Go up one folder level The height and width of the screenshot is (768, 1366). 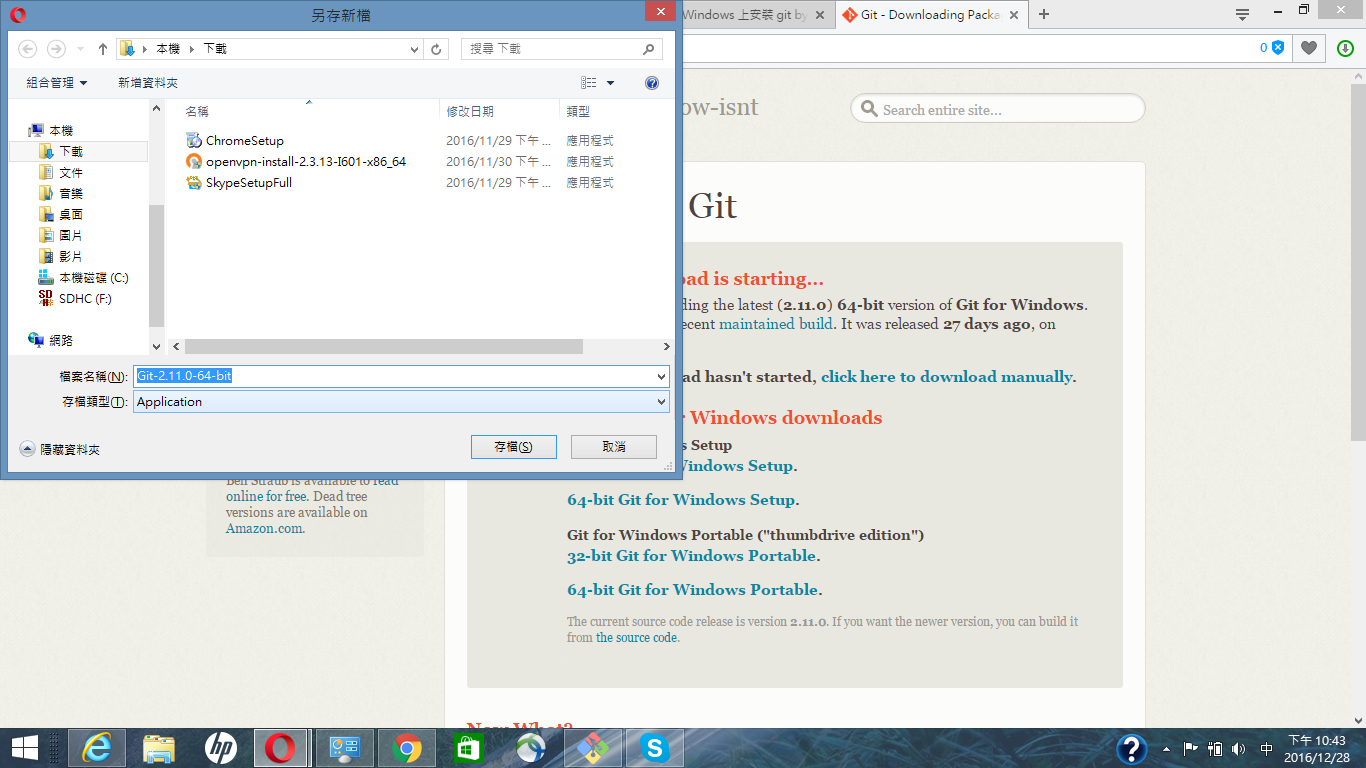click(x=103, y=48)
